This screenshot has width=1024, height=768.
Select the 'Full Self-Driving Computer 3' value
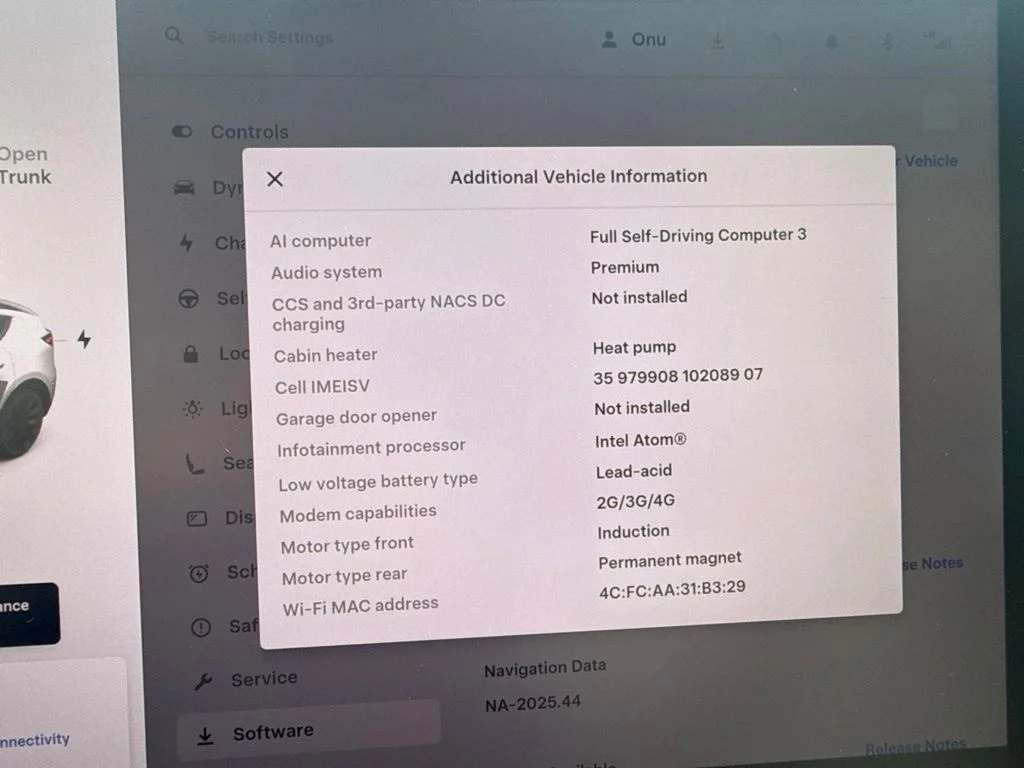click(698, 235)
